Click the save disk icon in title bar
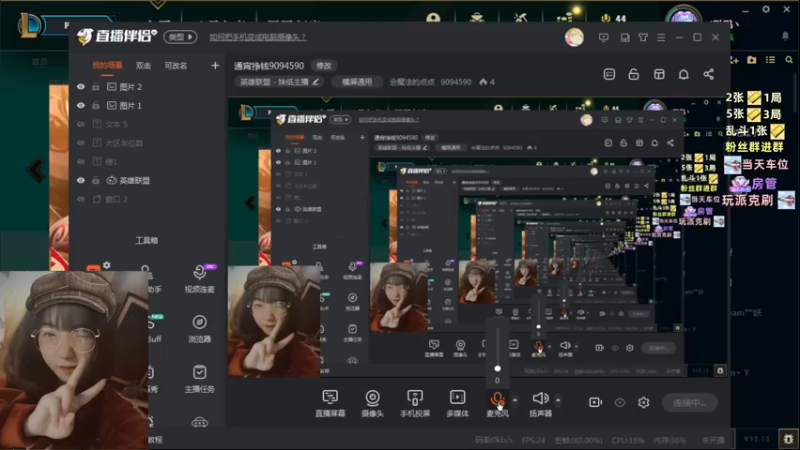The image size is (800, 450). click(x=625, y=37)
